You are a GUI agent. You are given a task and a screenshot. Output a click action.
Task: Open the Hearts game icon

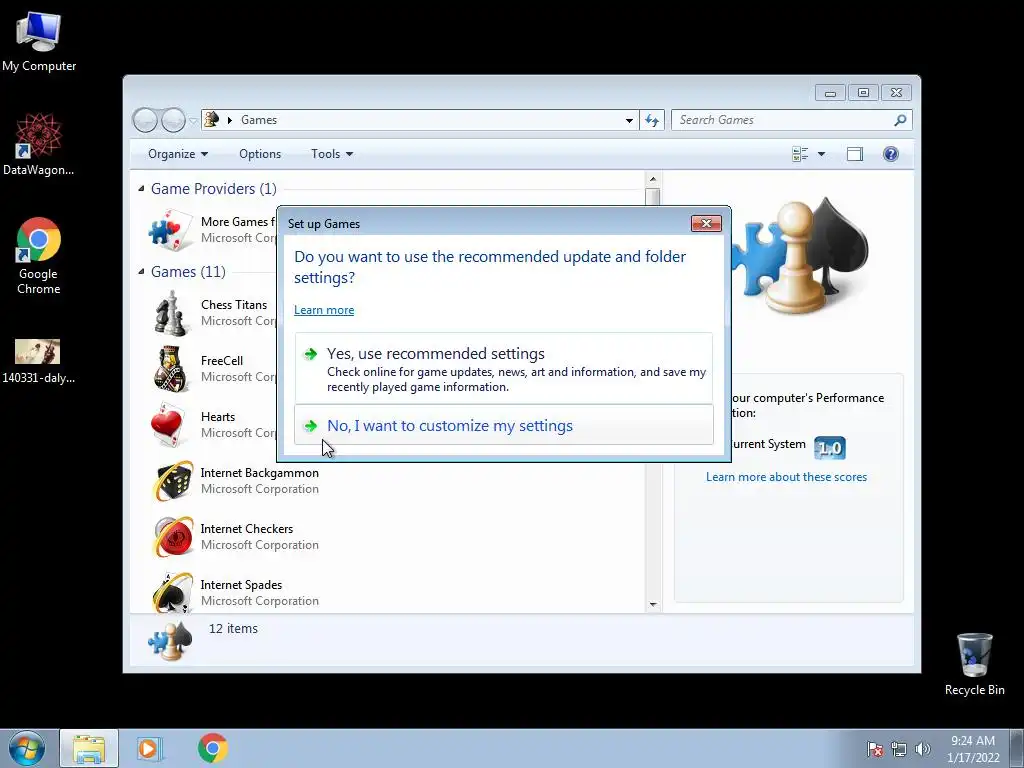click(167, 425)
